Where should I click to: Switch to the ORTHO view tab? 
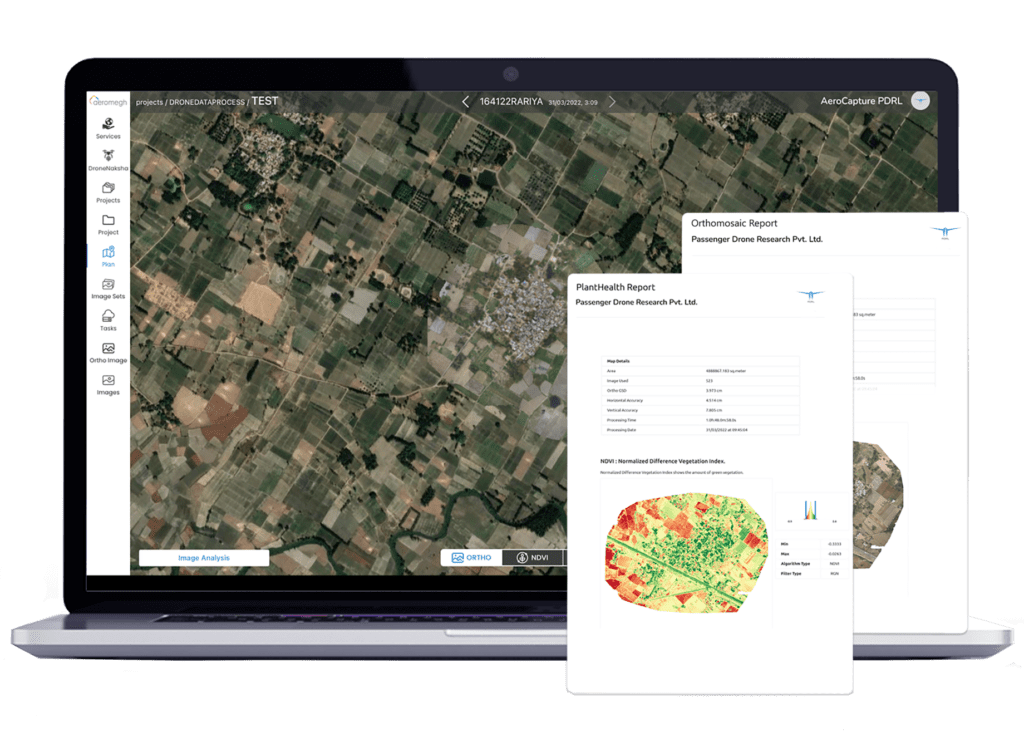(x=471, y=558)
